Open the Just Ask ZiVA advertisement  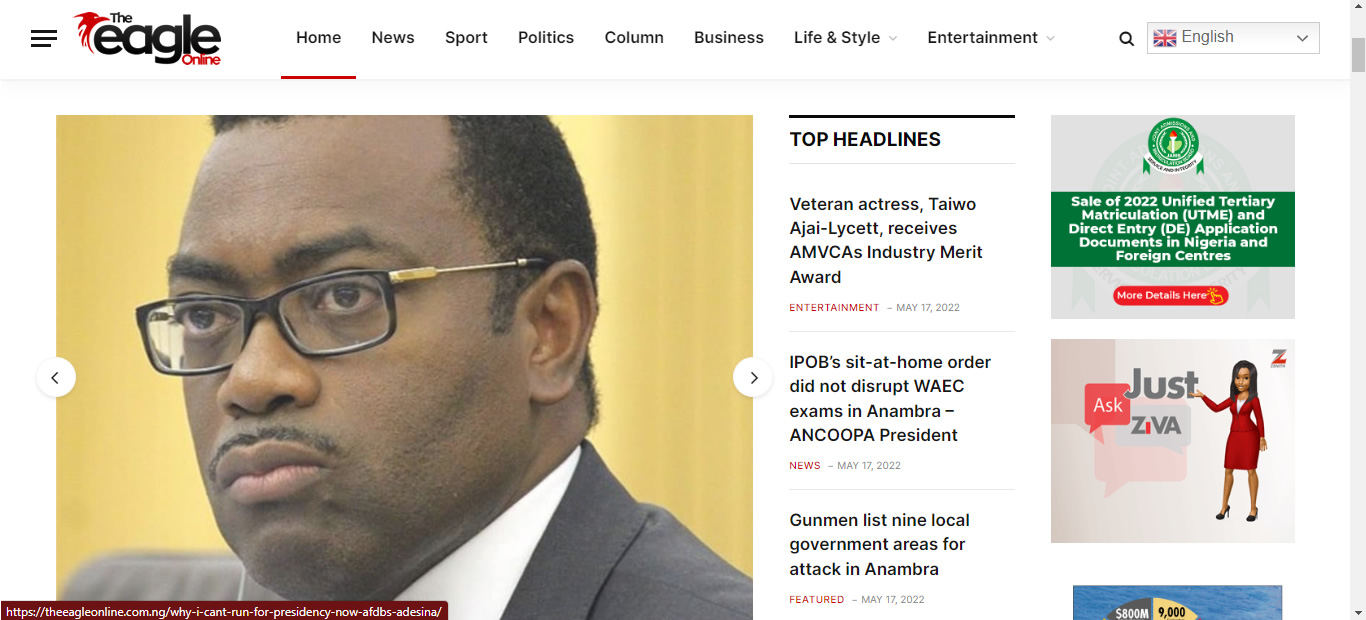(x=1172, y=441)
